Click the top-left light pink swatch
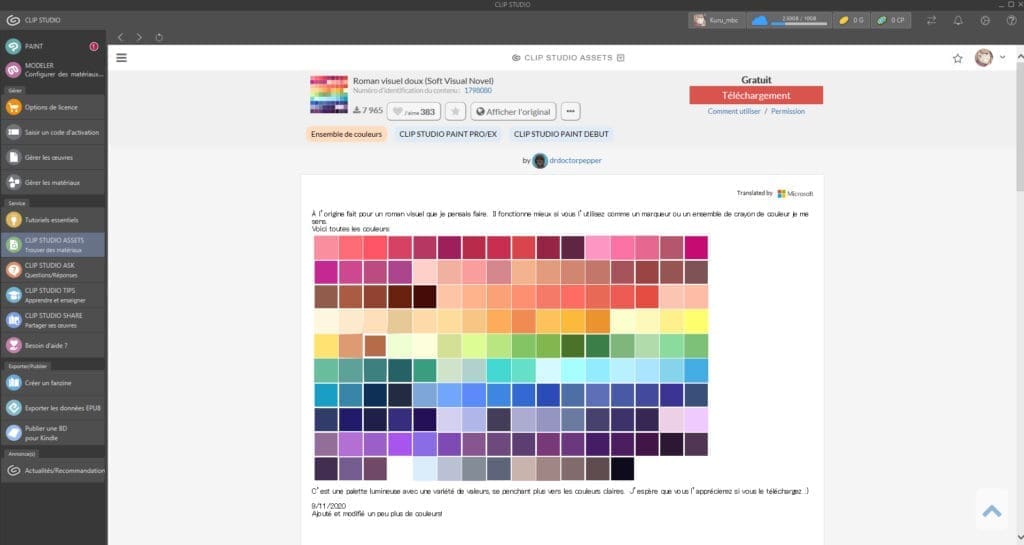Screen dimensions: 1024x545 click(326, 248)
